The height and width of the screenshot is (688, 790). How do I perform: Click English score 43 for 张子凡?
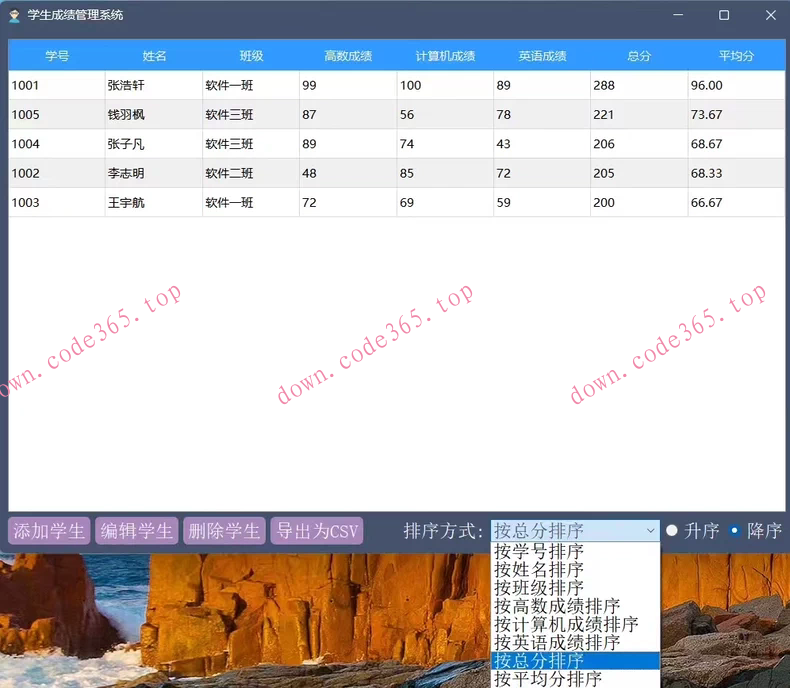click(542, 144)
